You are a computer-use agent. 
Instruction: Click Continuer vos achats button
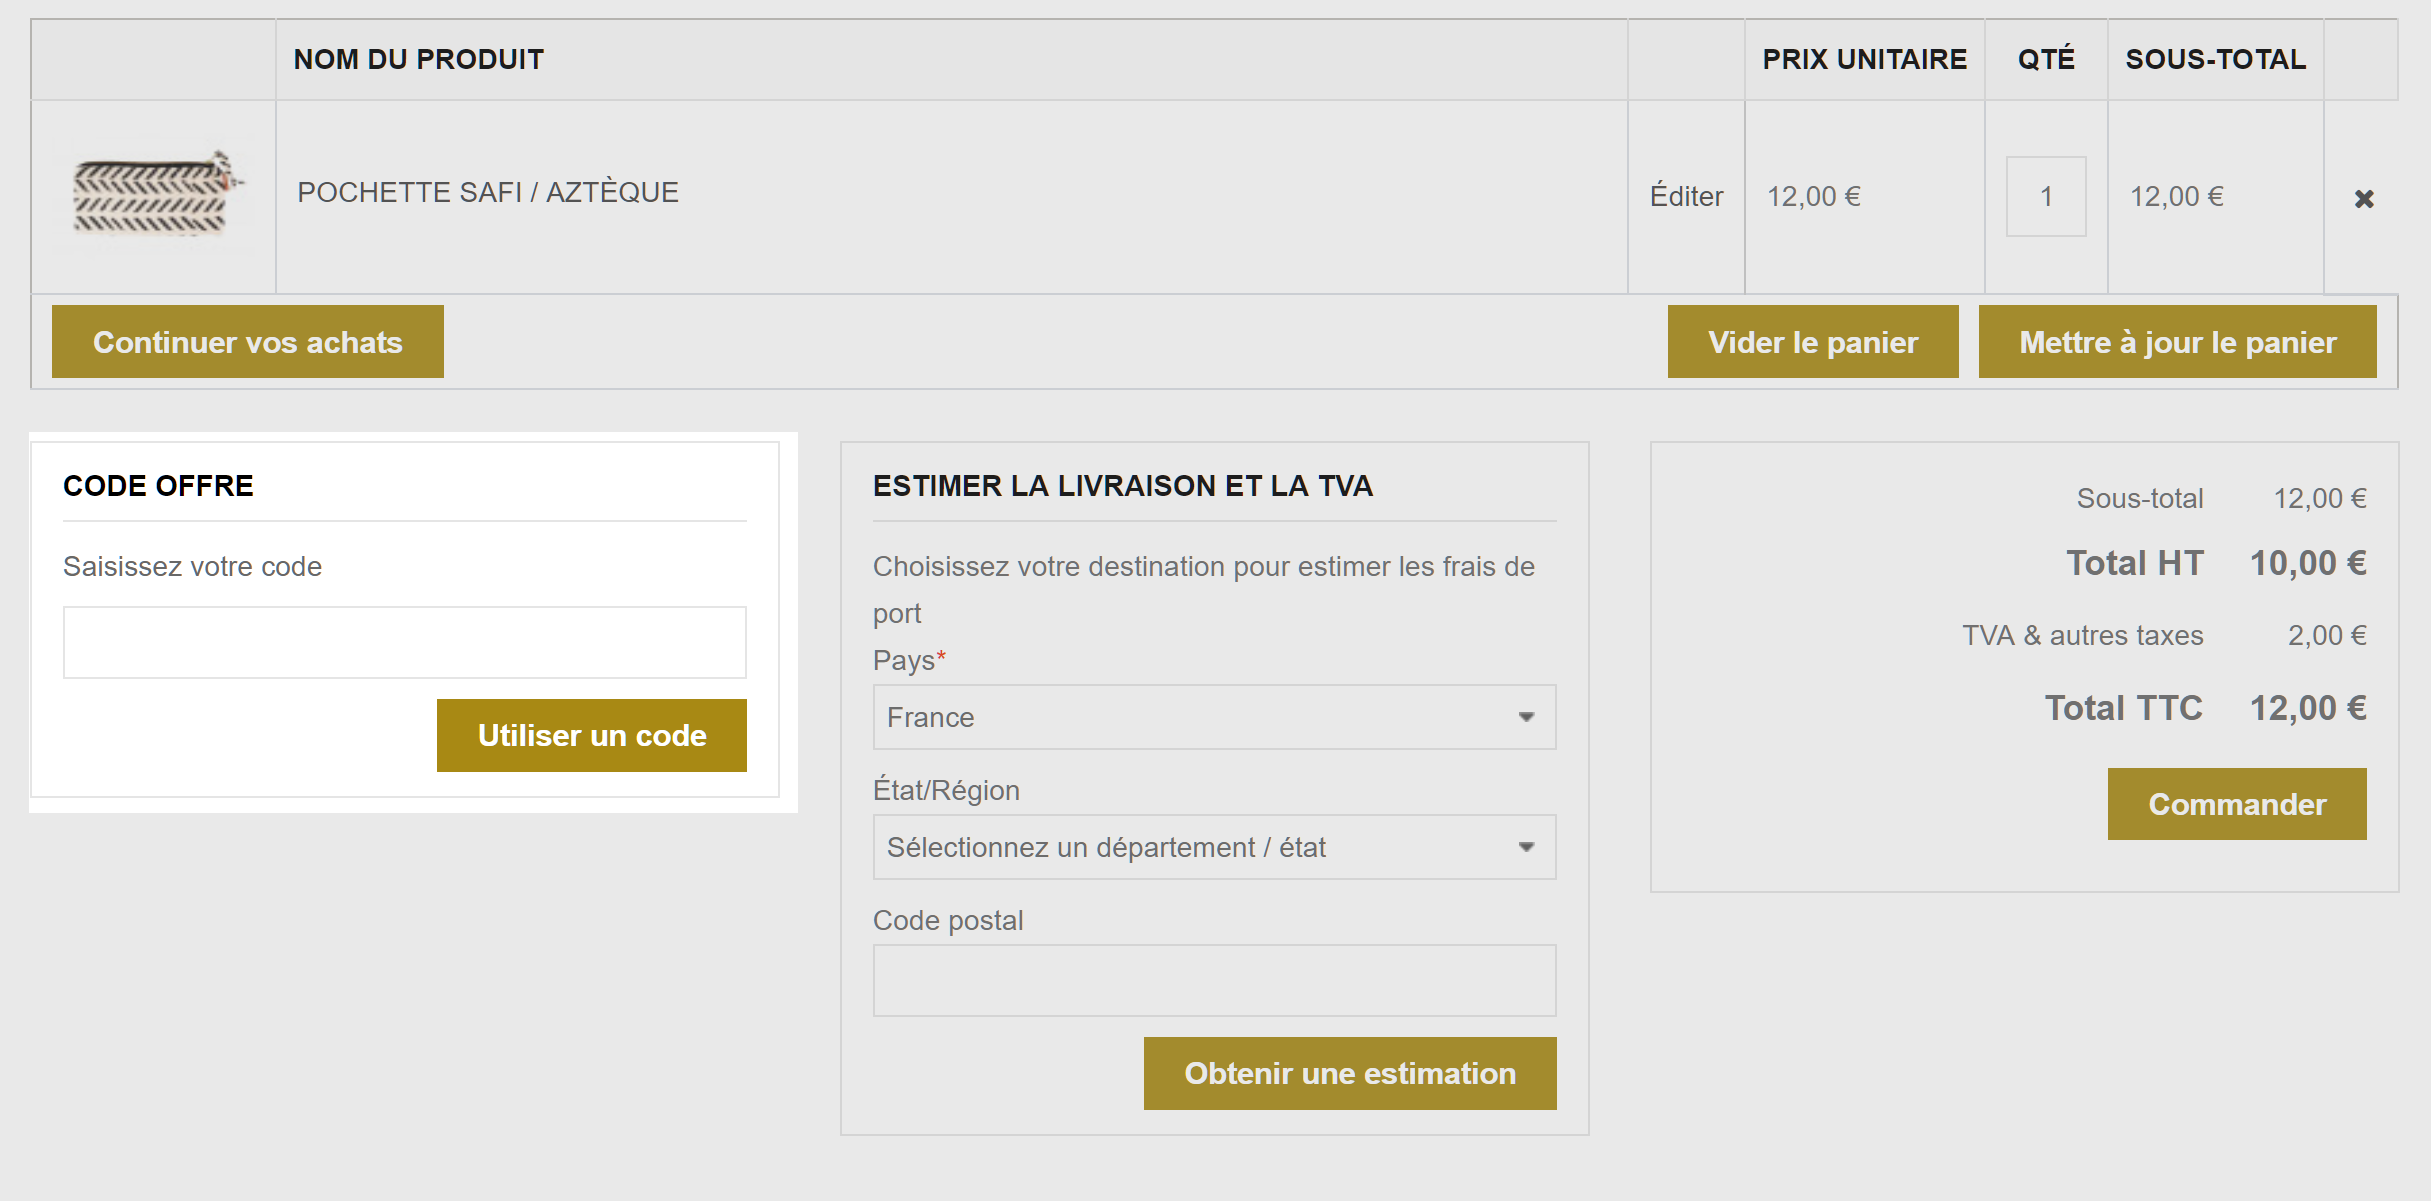[248, 342]
